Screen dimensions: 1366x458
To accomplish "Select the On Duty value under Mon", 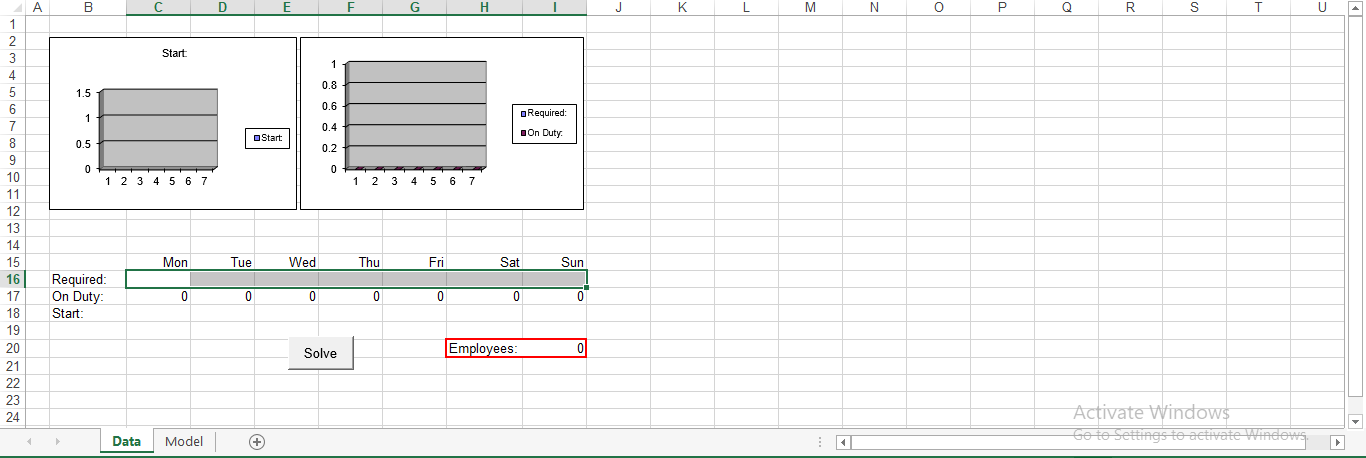I will [x=158, y=296].
